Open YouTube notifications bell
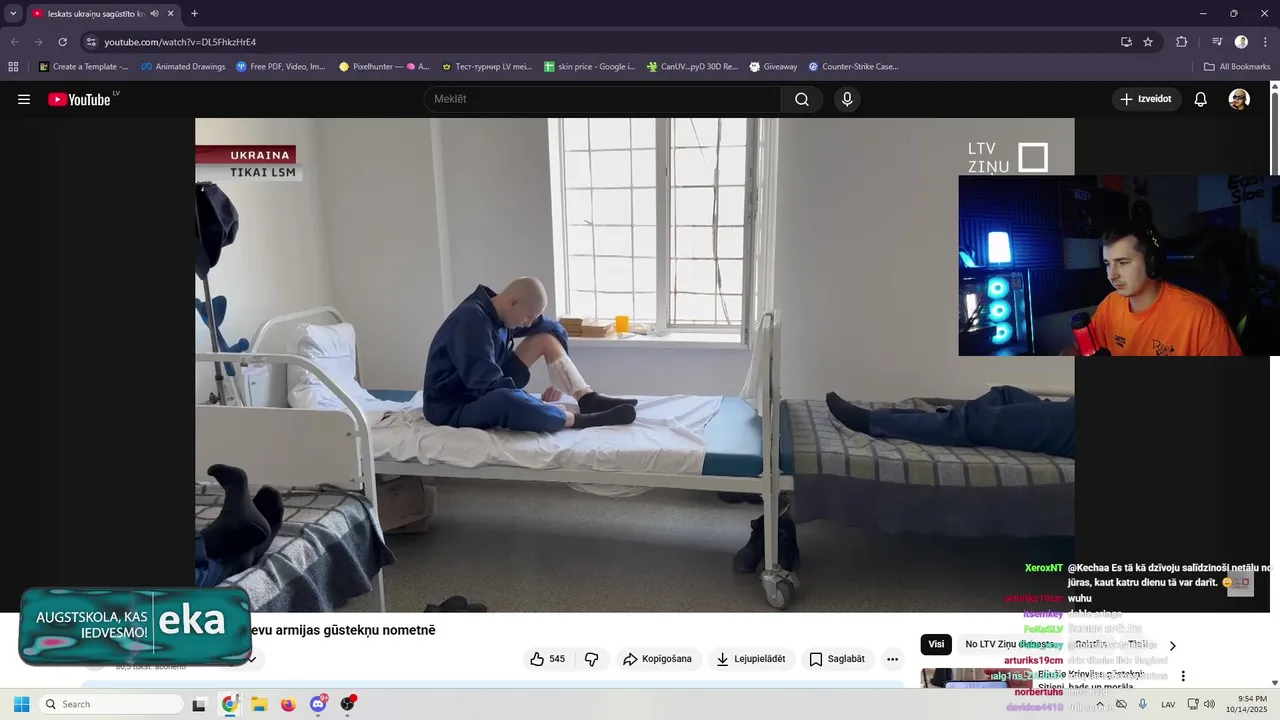Viewport: 1280px width, 720px height. (1201, 99)
